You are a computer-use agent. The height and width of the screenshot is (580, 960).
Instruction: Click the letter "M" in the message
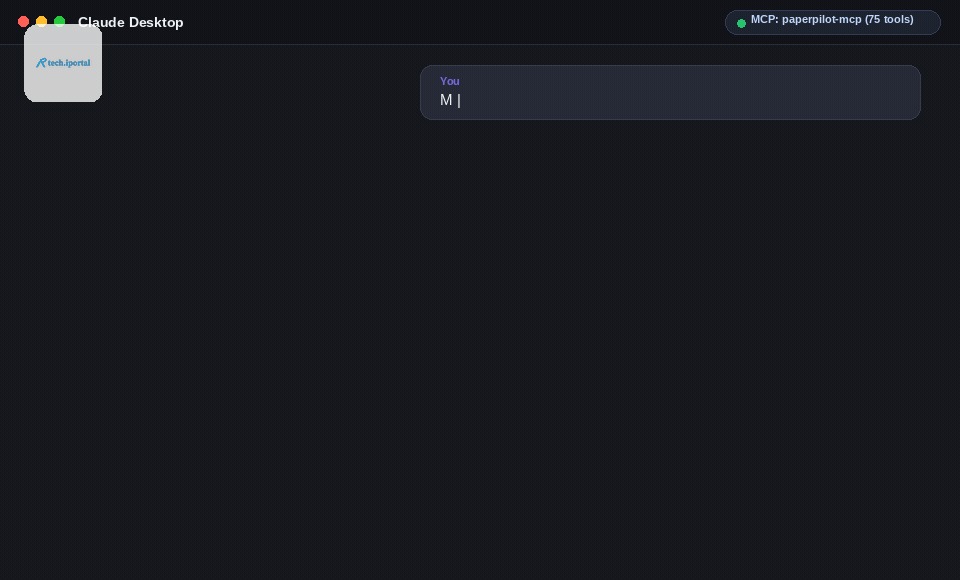(x=446, y=100)
